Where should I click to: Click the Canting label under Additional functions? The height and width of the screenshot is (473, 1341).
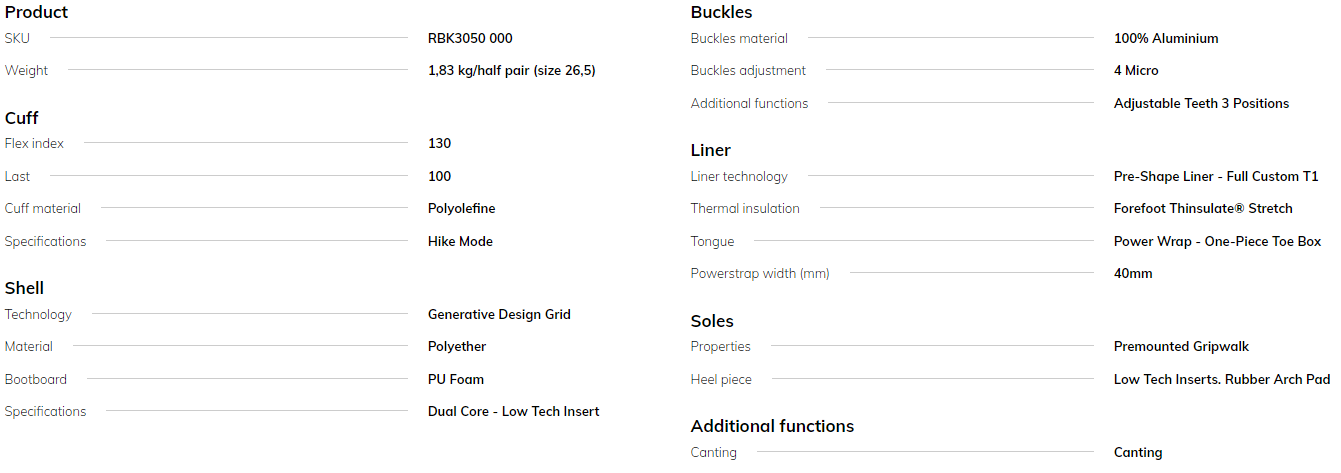click(713, 452)
